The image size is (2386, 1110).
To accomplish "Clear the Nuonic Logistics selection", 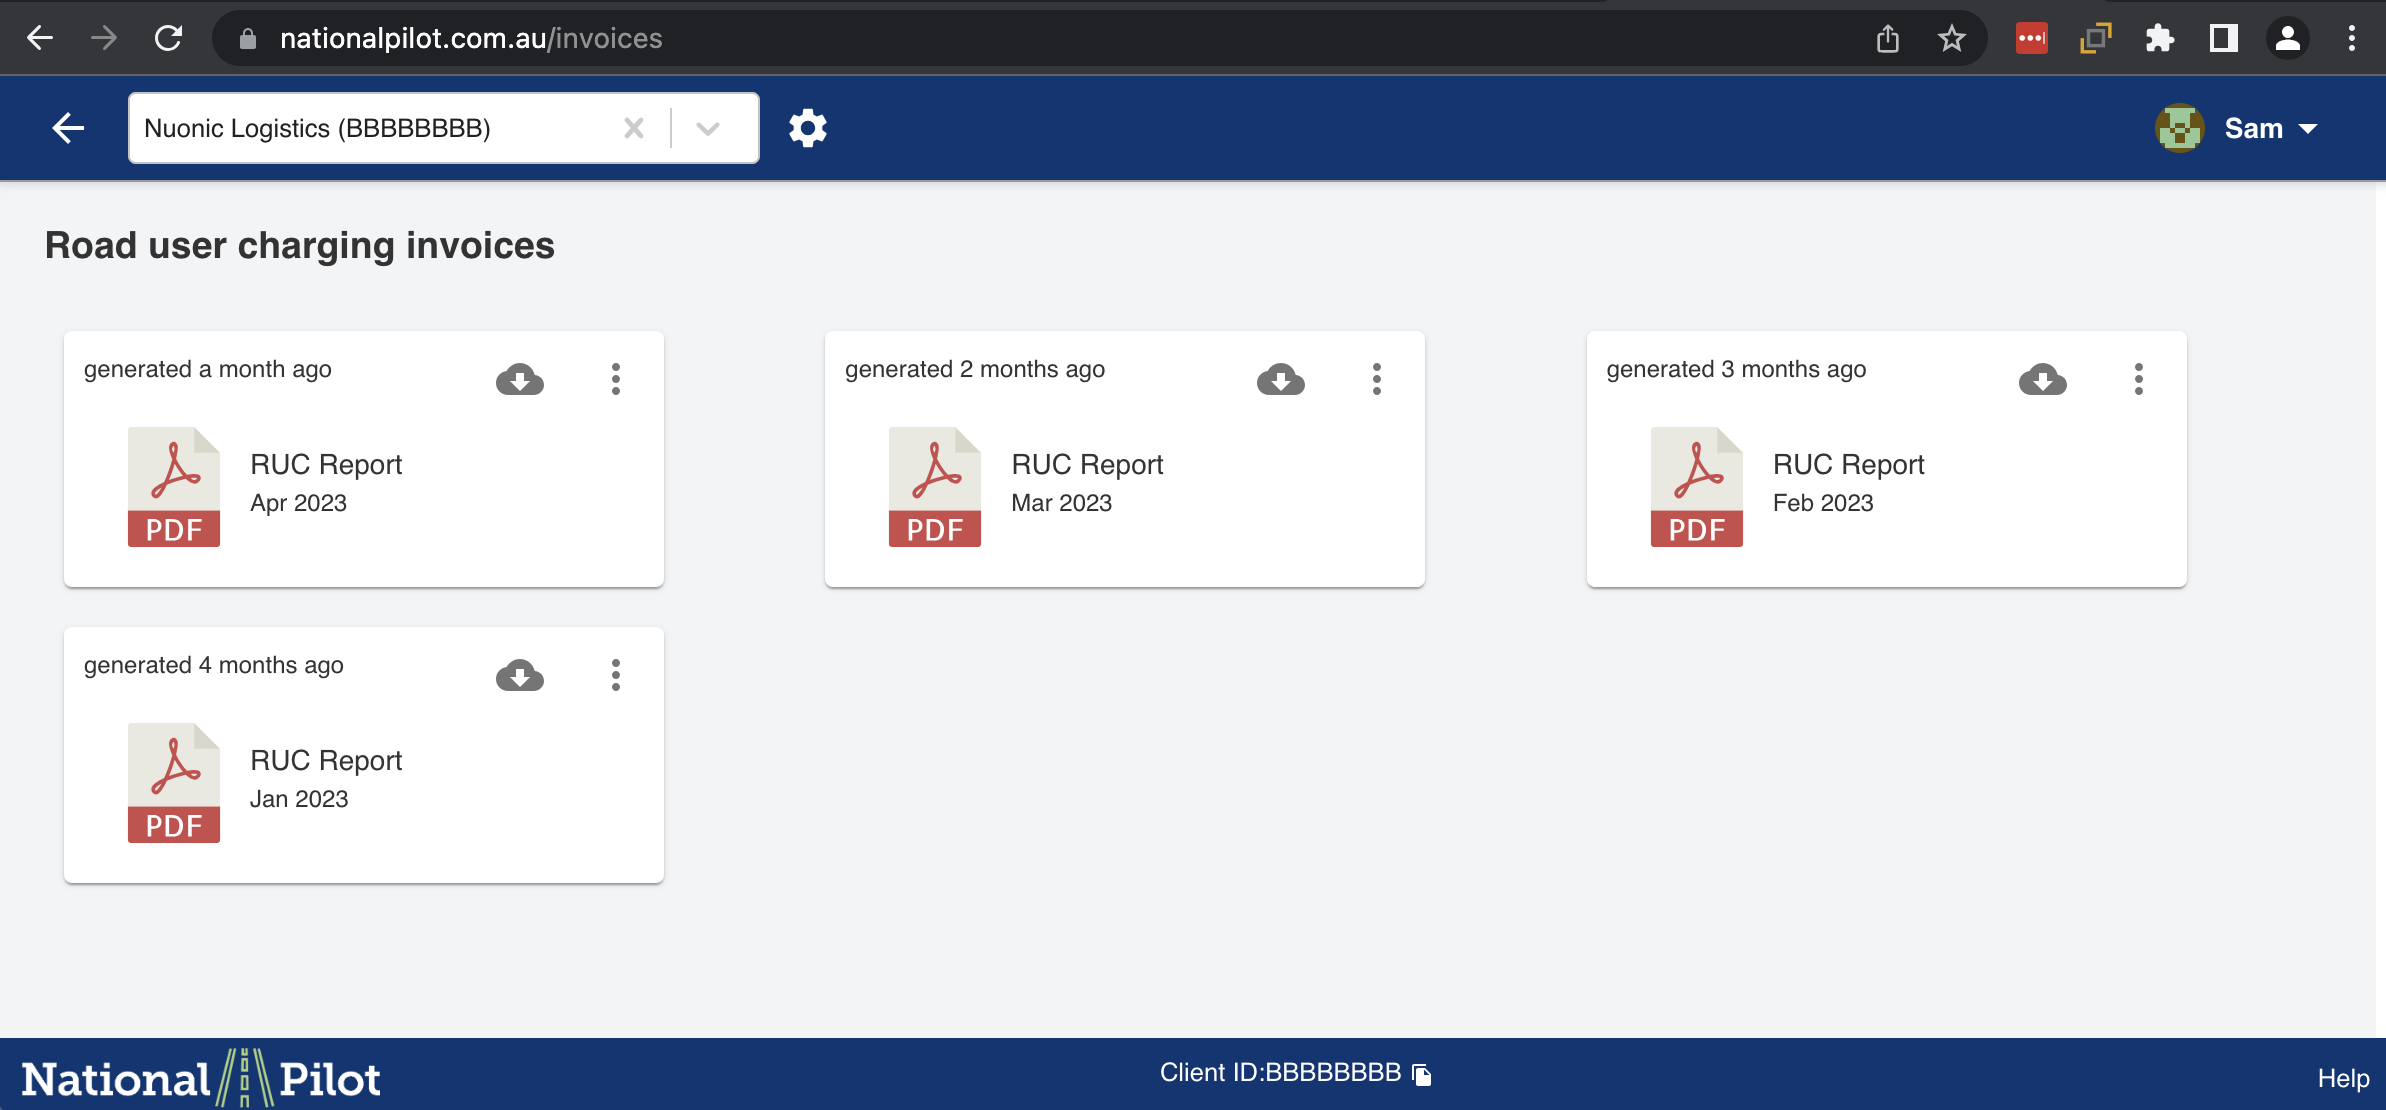I will point(634,128).
